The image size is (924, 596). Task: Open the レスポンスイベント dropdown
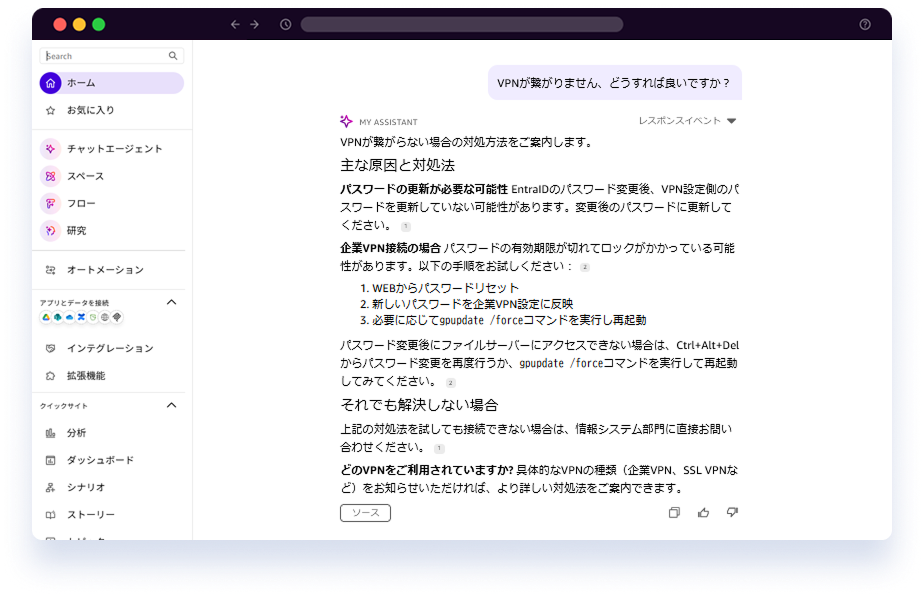tap(685, 120)
